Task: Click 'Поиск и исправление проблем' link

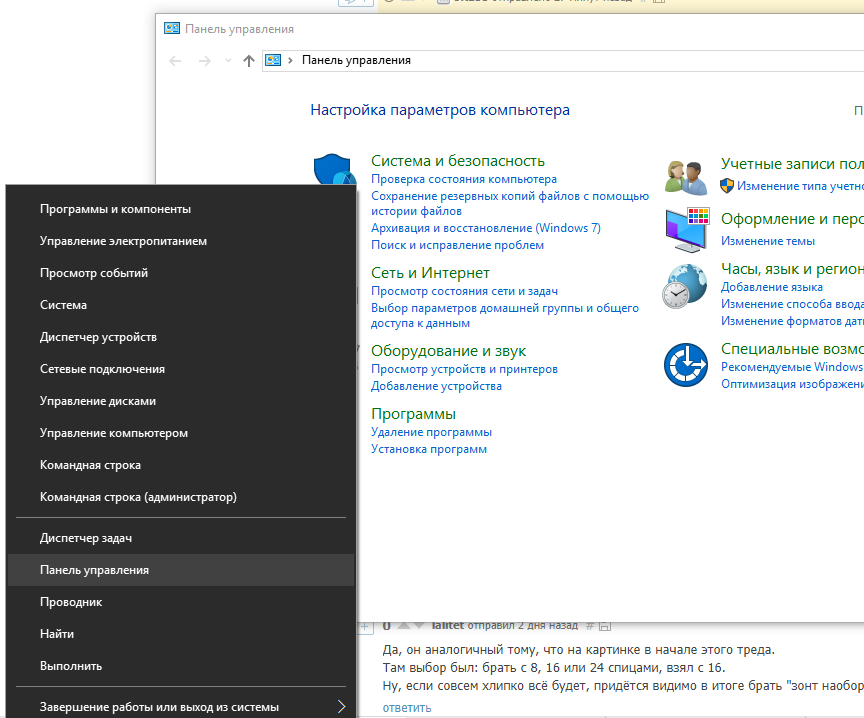Action: [x=457, y=244]
